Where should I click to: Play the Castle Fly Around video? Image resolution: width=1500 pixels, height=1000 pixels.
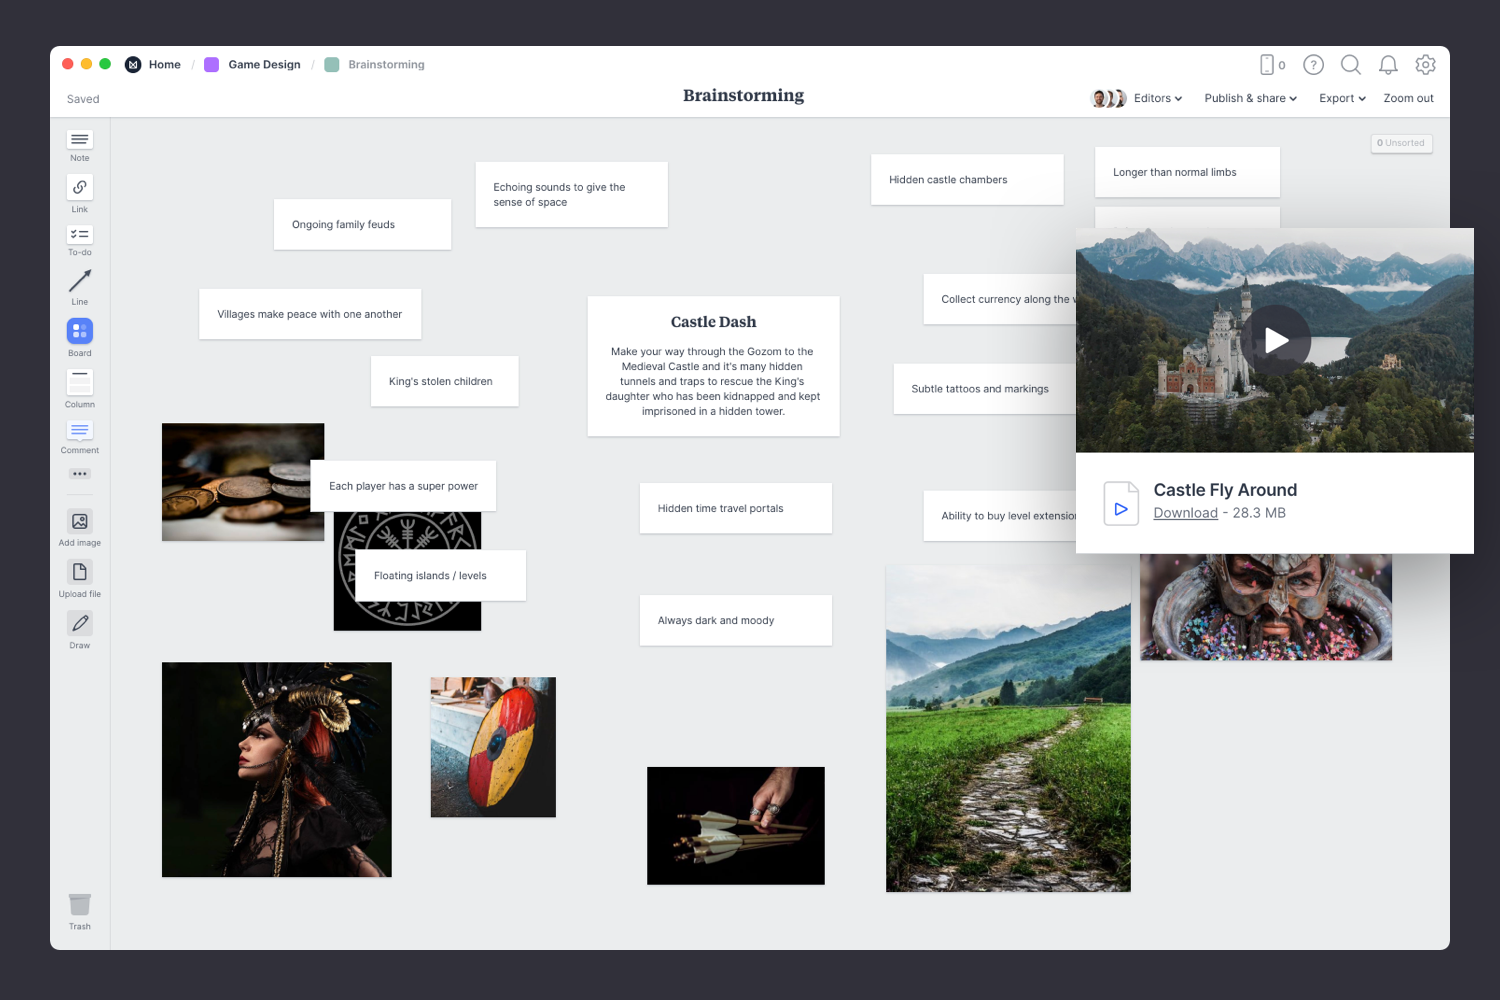(x=1276, y=340)
